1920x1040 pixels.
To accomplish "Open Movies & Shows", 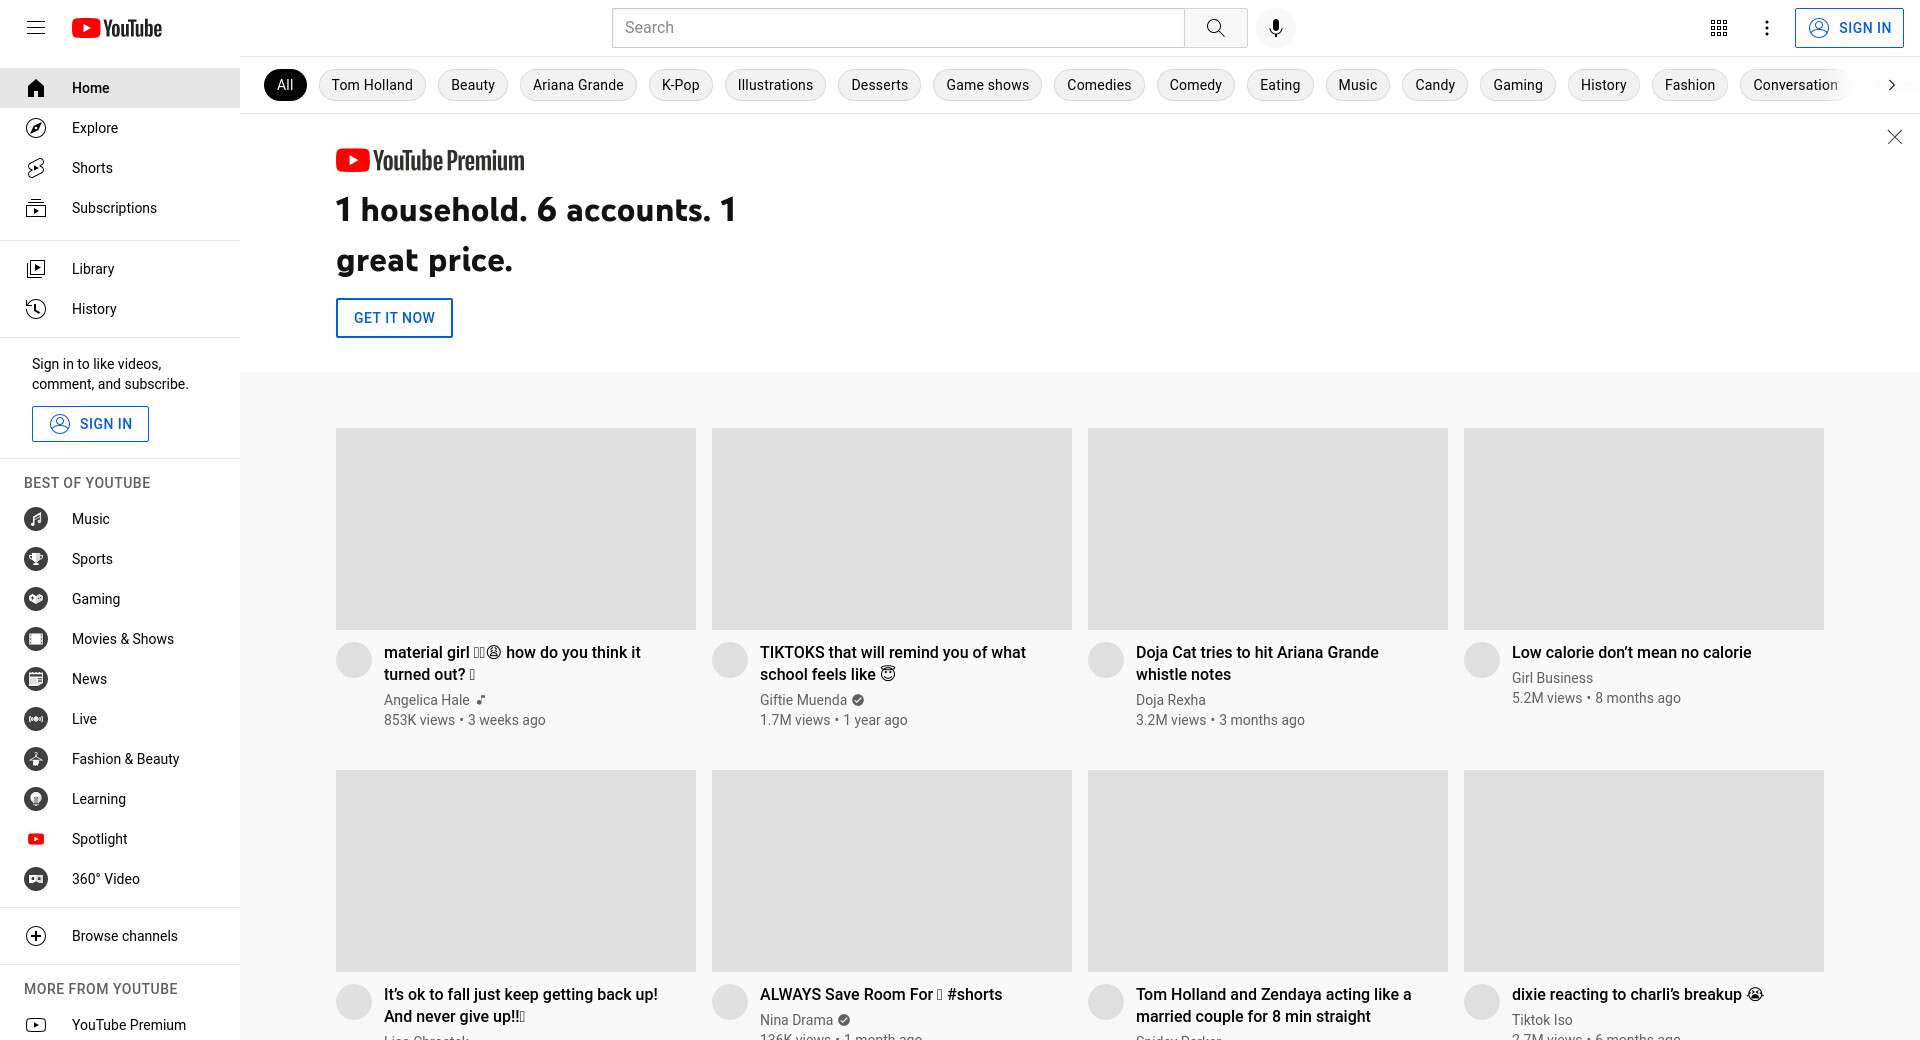I will [120, 639].
